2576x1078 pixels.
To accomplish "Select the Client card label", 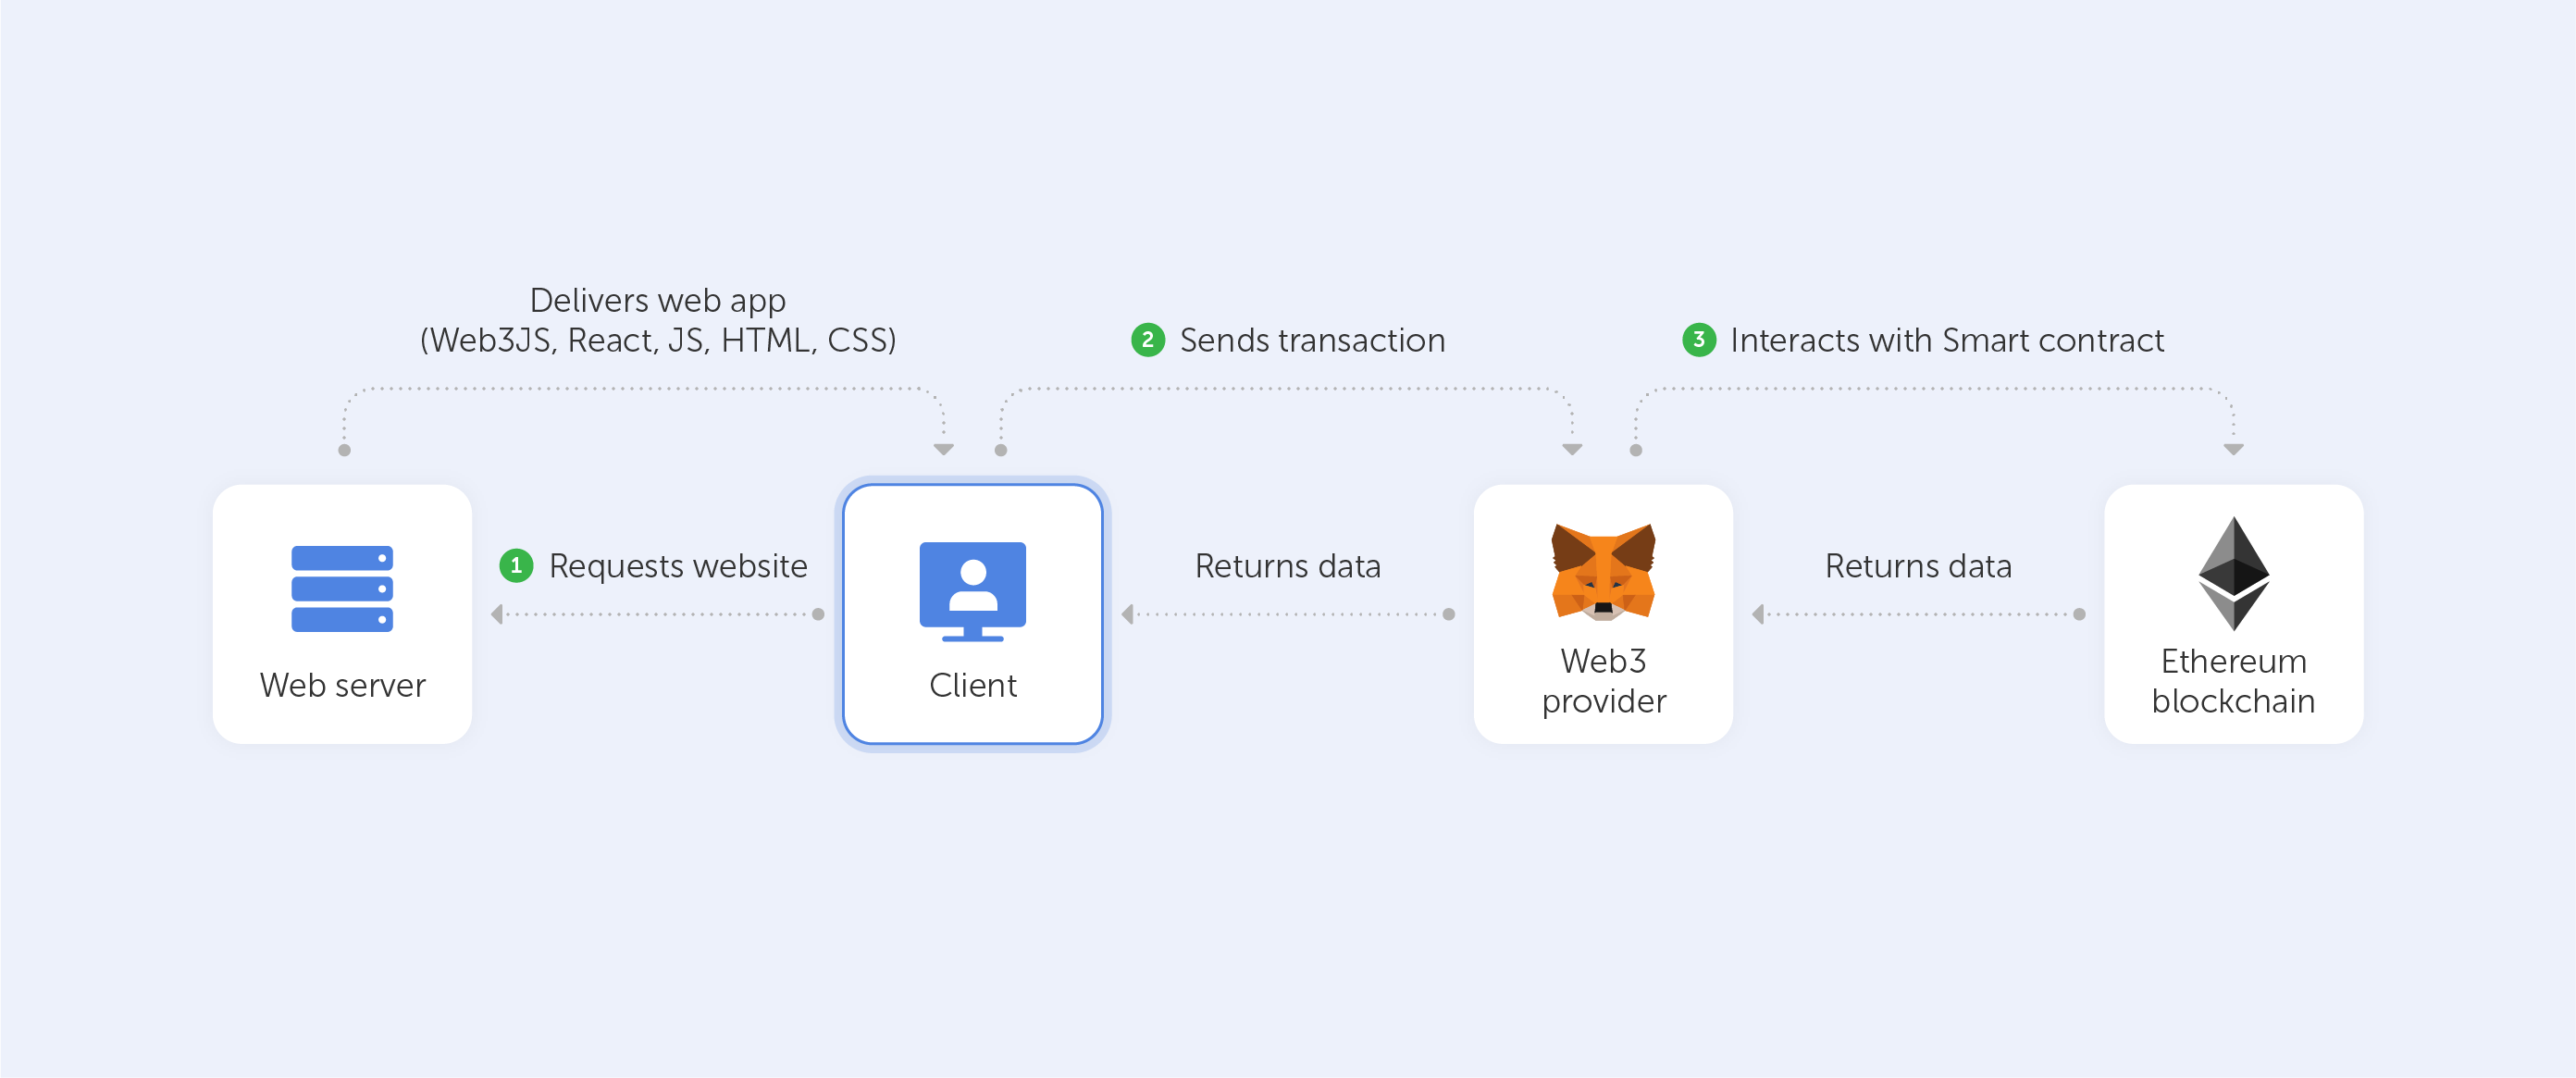I will 972,685.
